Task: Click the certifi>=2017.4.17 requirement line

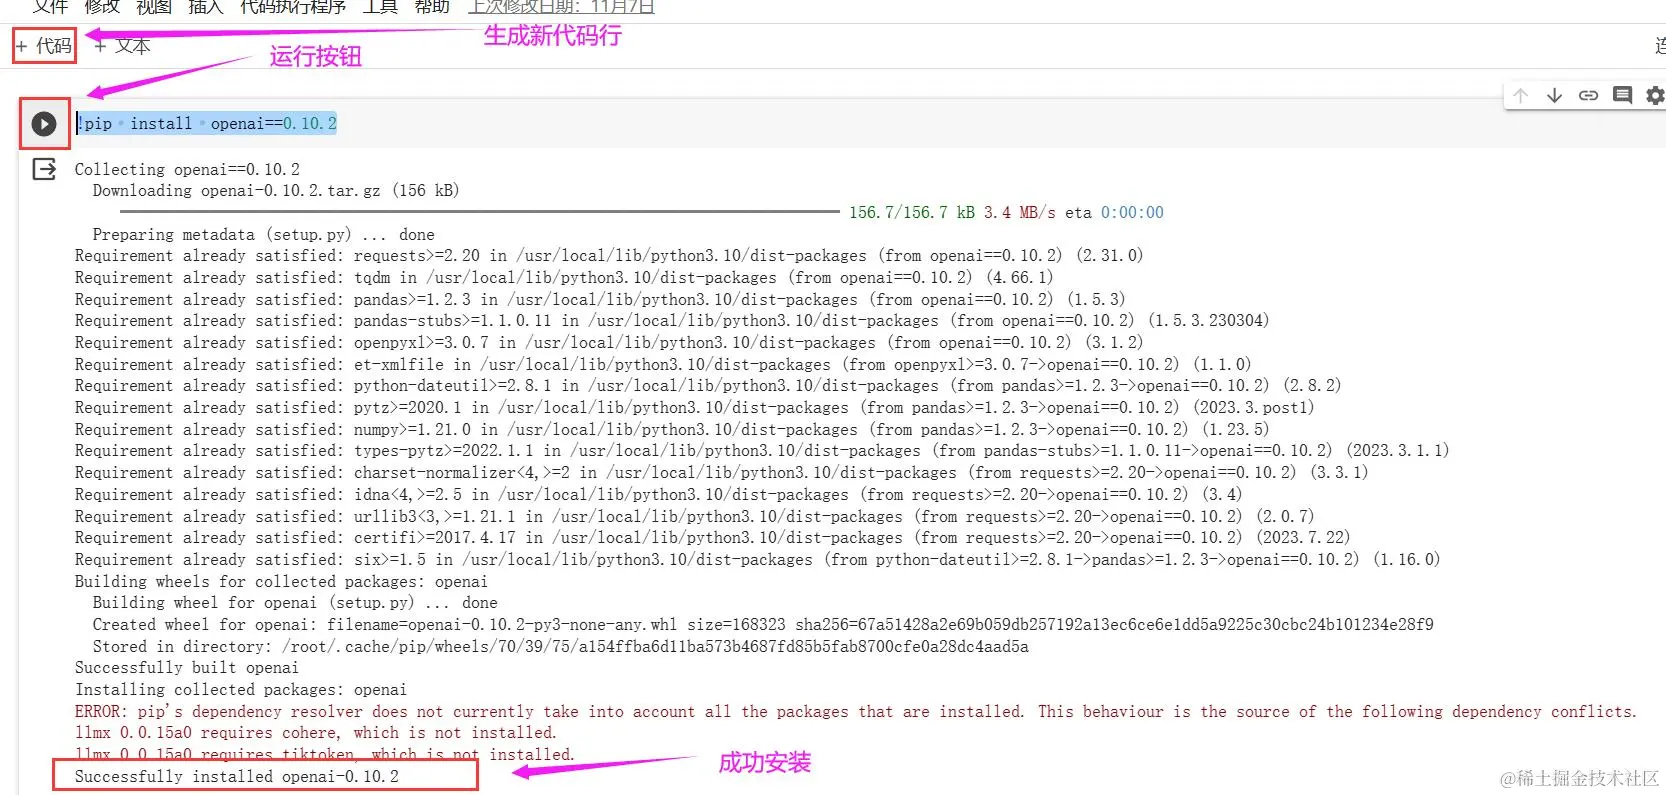Action: click(x=712, y=538)
